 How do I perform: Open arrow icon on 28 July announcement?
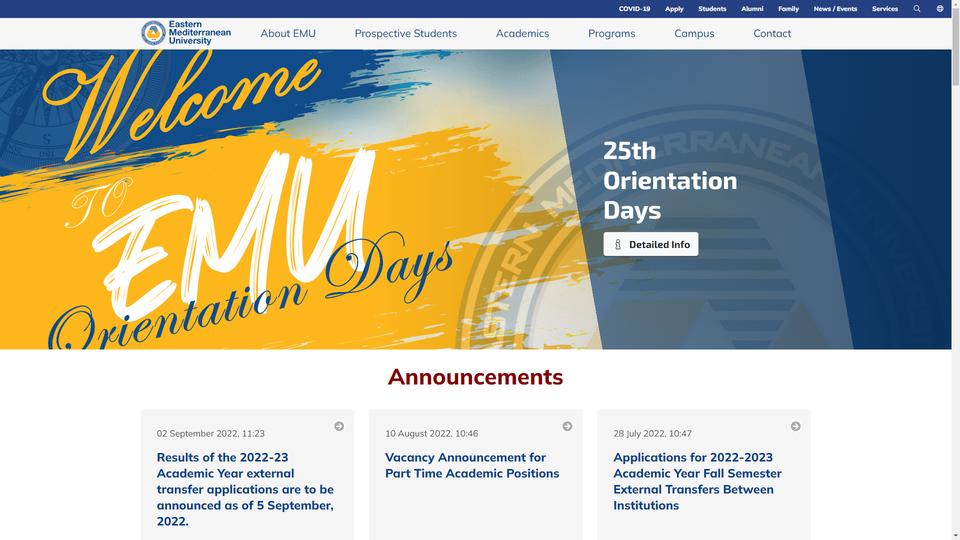coord(795,426)
